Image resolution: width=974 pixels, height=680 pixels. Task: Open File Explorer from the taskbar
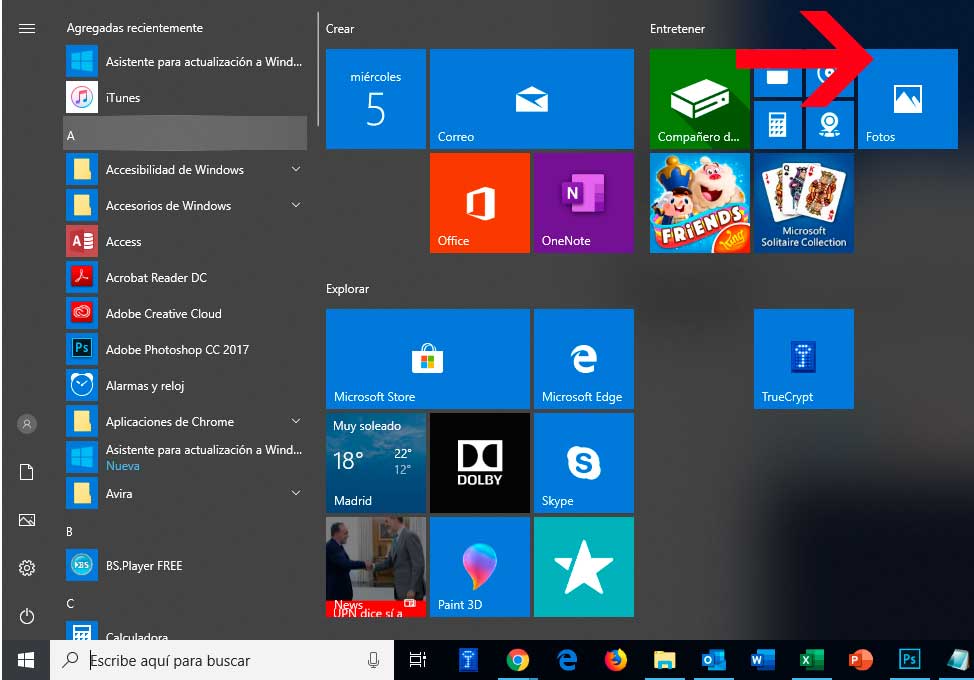click(664, 660)
